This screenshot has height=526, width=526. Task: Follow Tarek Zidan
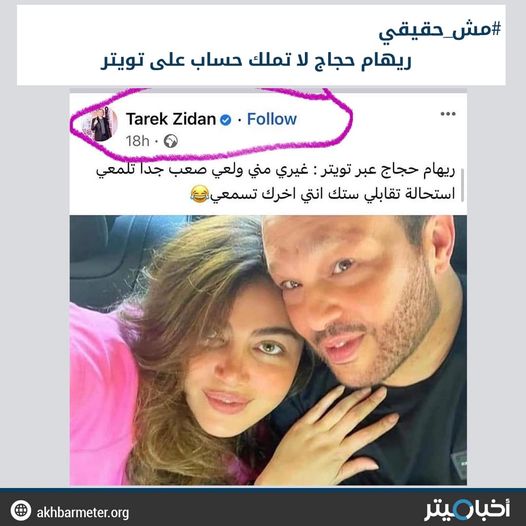[x=272, y=119]
